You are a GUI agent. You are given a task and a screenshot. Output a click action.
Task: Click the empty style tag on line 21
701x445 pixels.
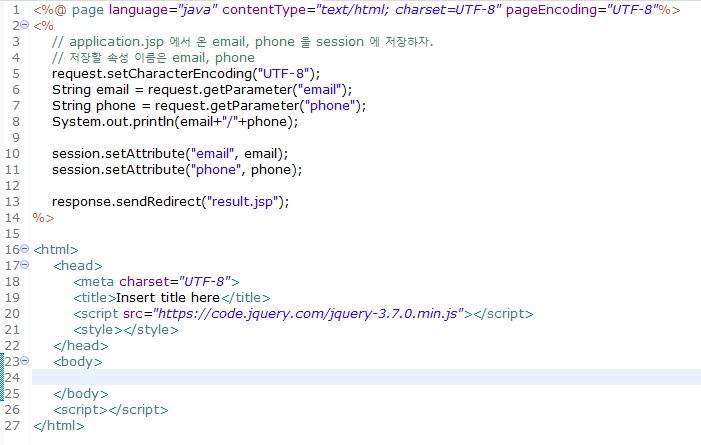point(126,330)
